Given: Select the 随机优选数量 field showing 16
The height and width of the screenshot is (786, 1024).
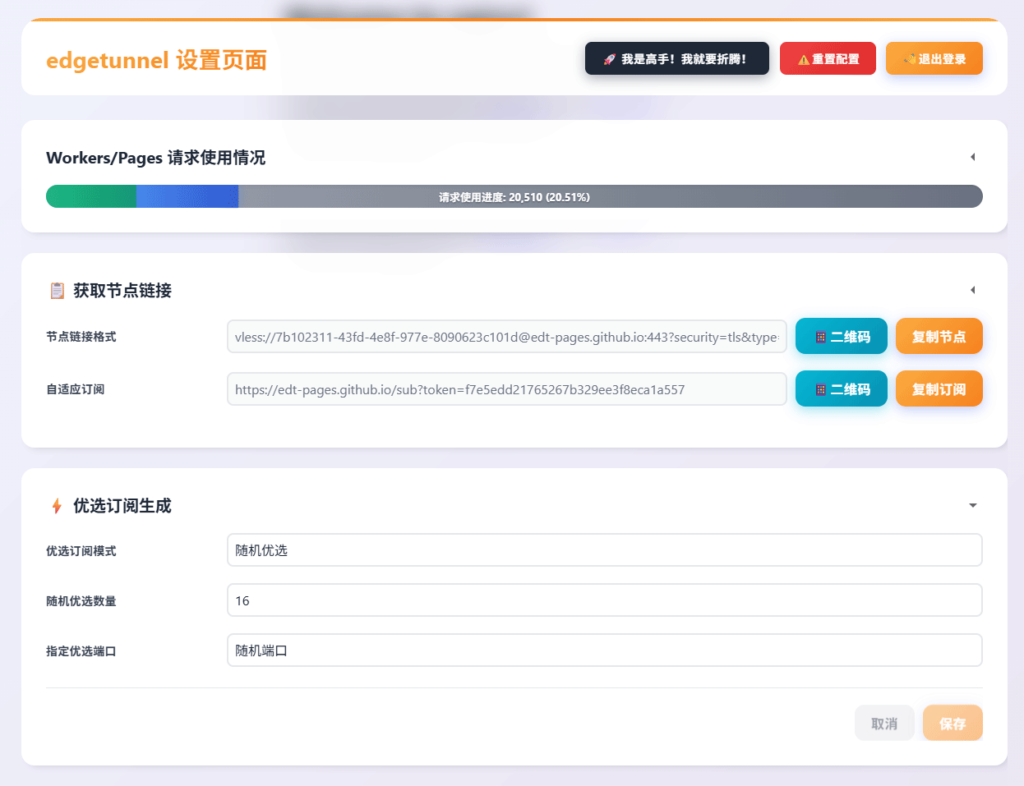Looking at the screenshot, I should tap(604, 600).
